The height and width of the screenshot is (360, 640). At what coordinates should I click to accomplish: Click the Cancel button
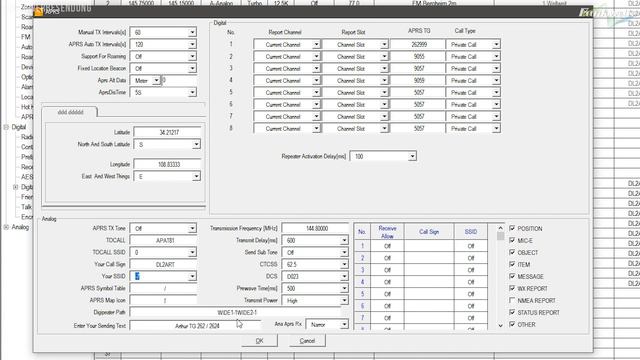pyautogui.click(x=307, y=341)
